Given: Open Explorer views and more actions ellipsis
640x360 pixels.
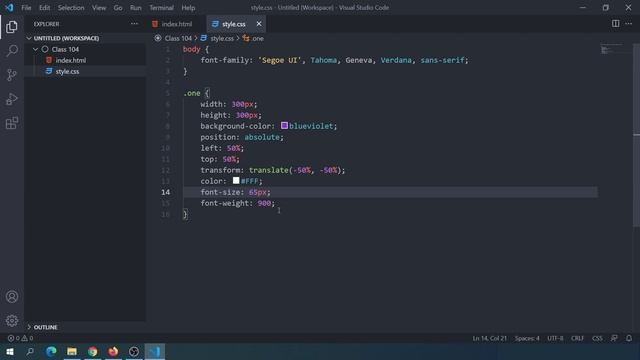Looking at the screenshot, I should (134, 24).
